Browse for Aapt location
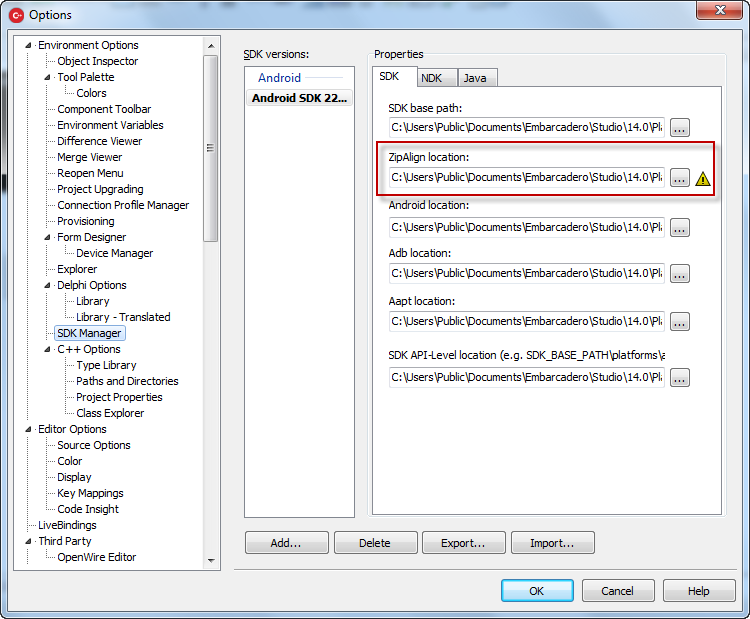 679,321
